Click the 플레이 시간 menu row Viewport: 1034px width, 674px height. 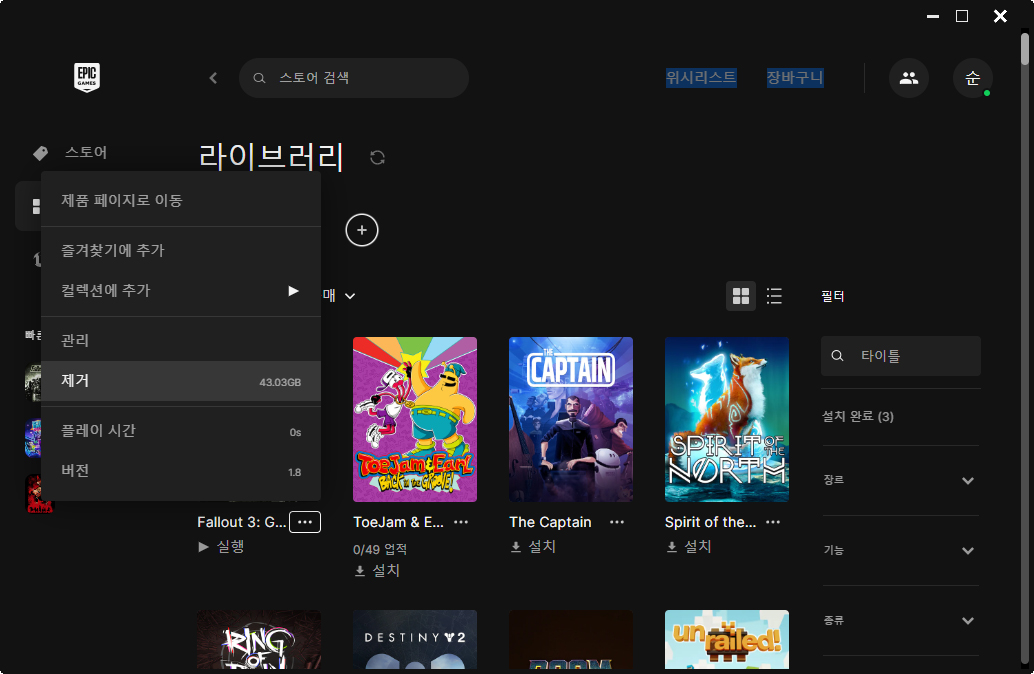[x=181, y=431]
